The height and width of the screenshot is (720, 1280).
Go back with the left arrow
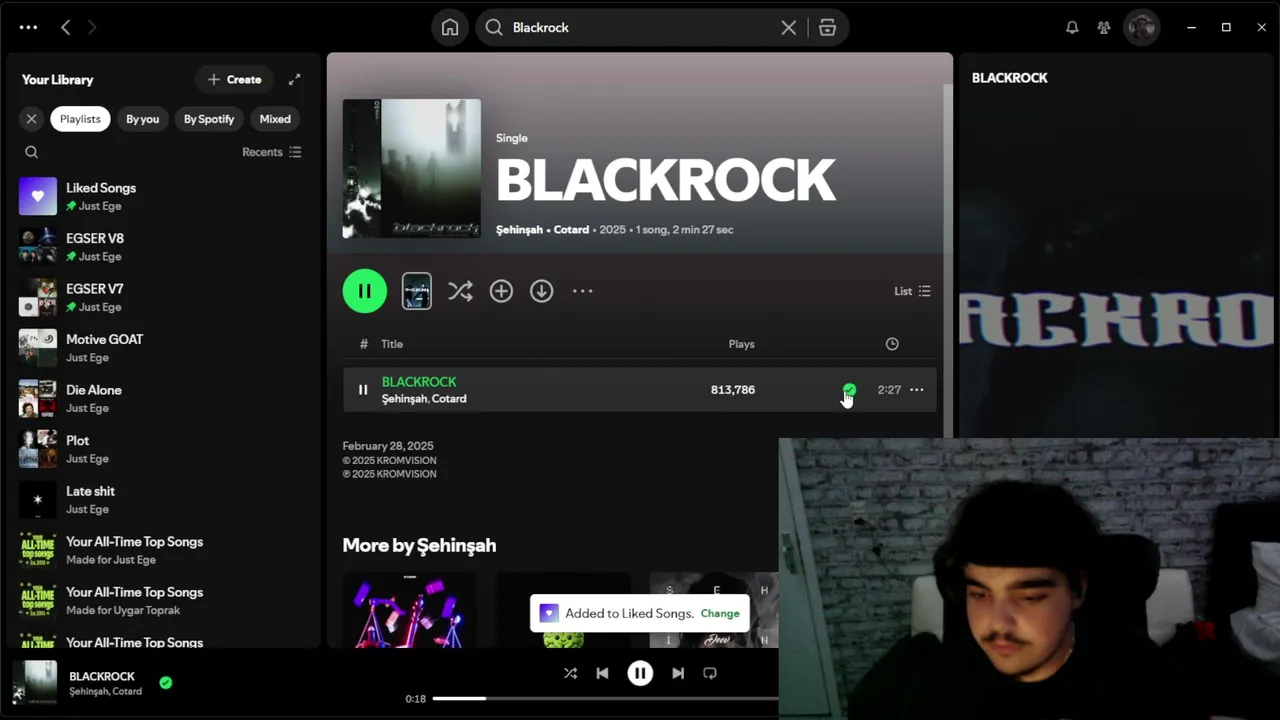[x=66, y=28]
